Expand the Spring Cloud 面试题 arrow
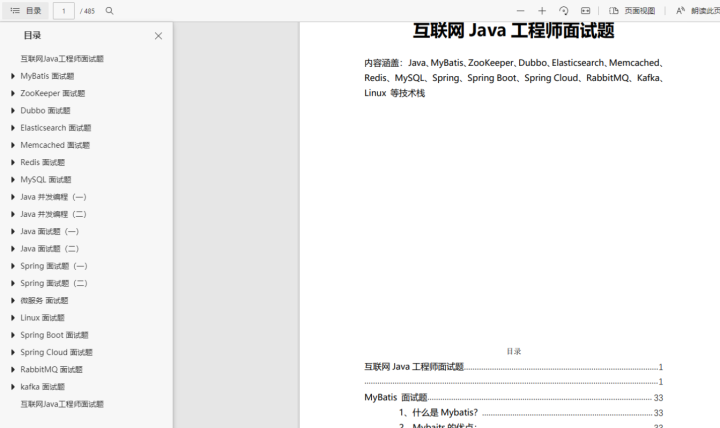 pos(13,352)
